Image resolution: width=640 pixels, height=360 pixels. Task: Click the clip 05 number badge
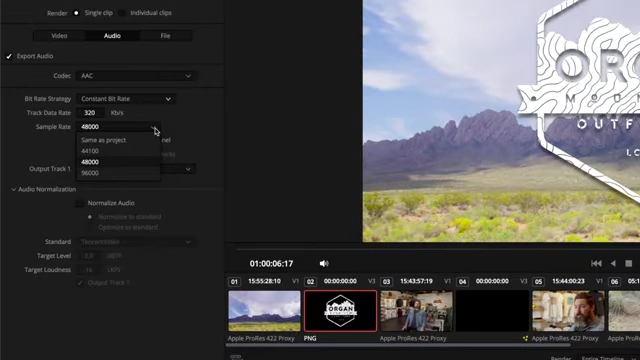(538, 282)
